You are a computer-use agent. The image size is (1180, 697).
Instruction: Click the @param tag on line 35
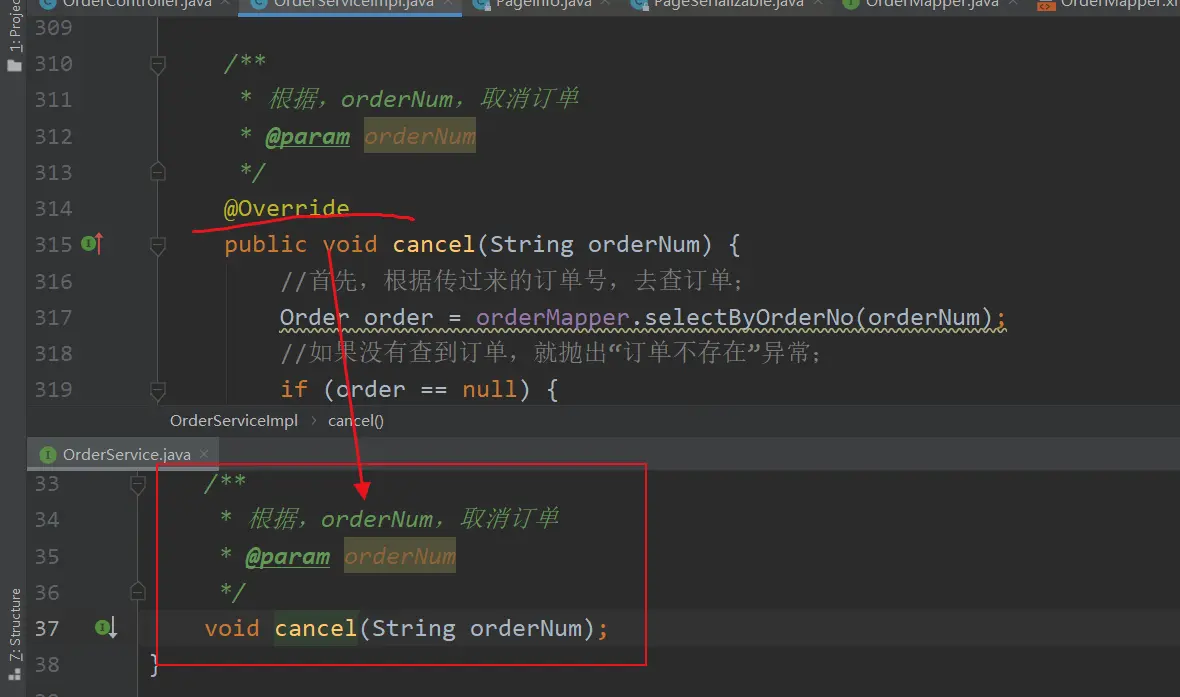287,556
